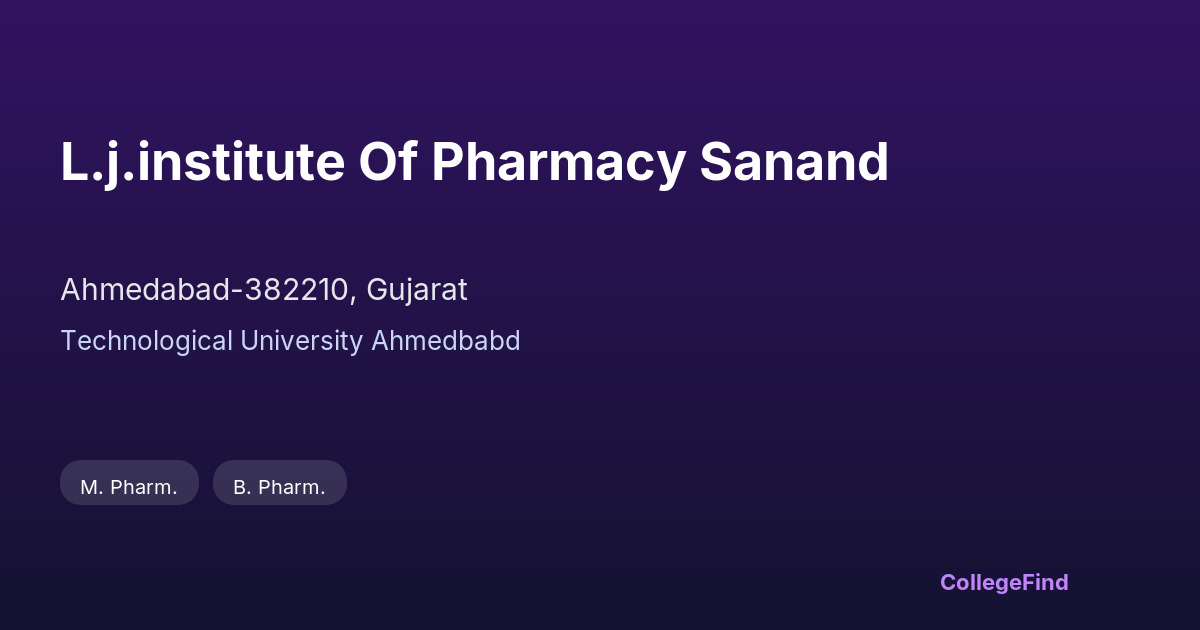Select the B. Pharm. course pill
Image resolution: width=1200 pixels, height=630 pixels.
(279, 483)
